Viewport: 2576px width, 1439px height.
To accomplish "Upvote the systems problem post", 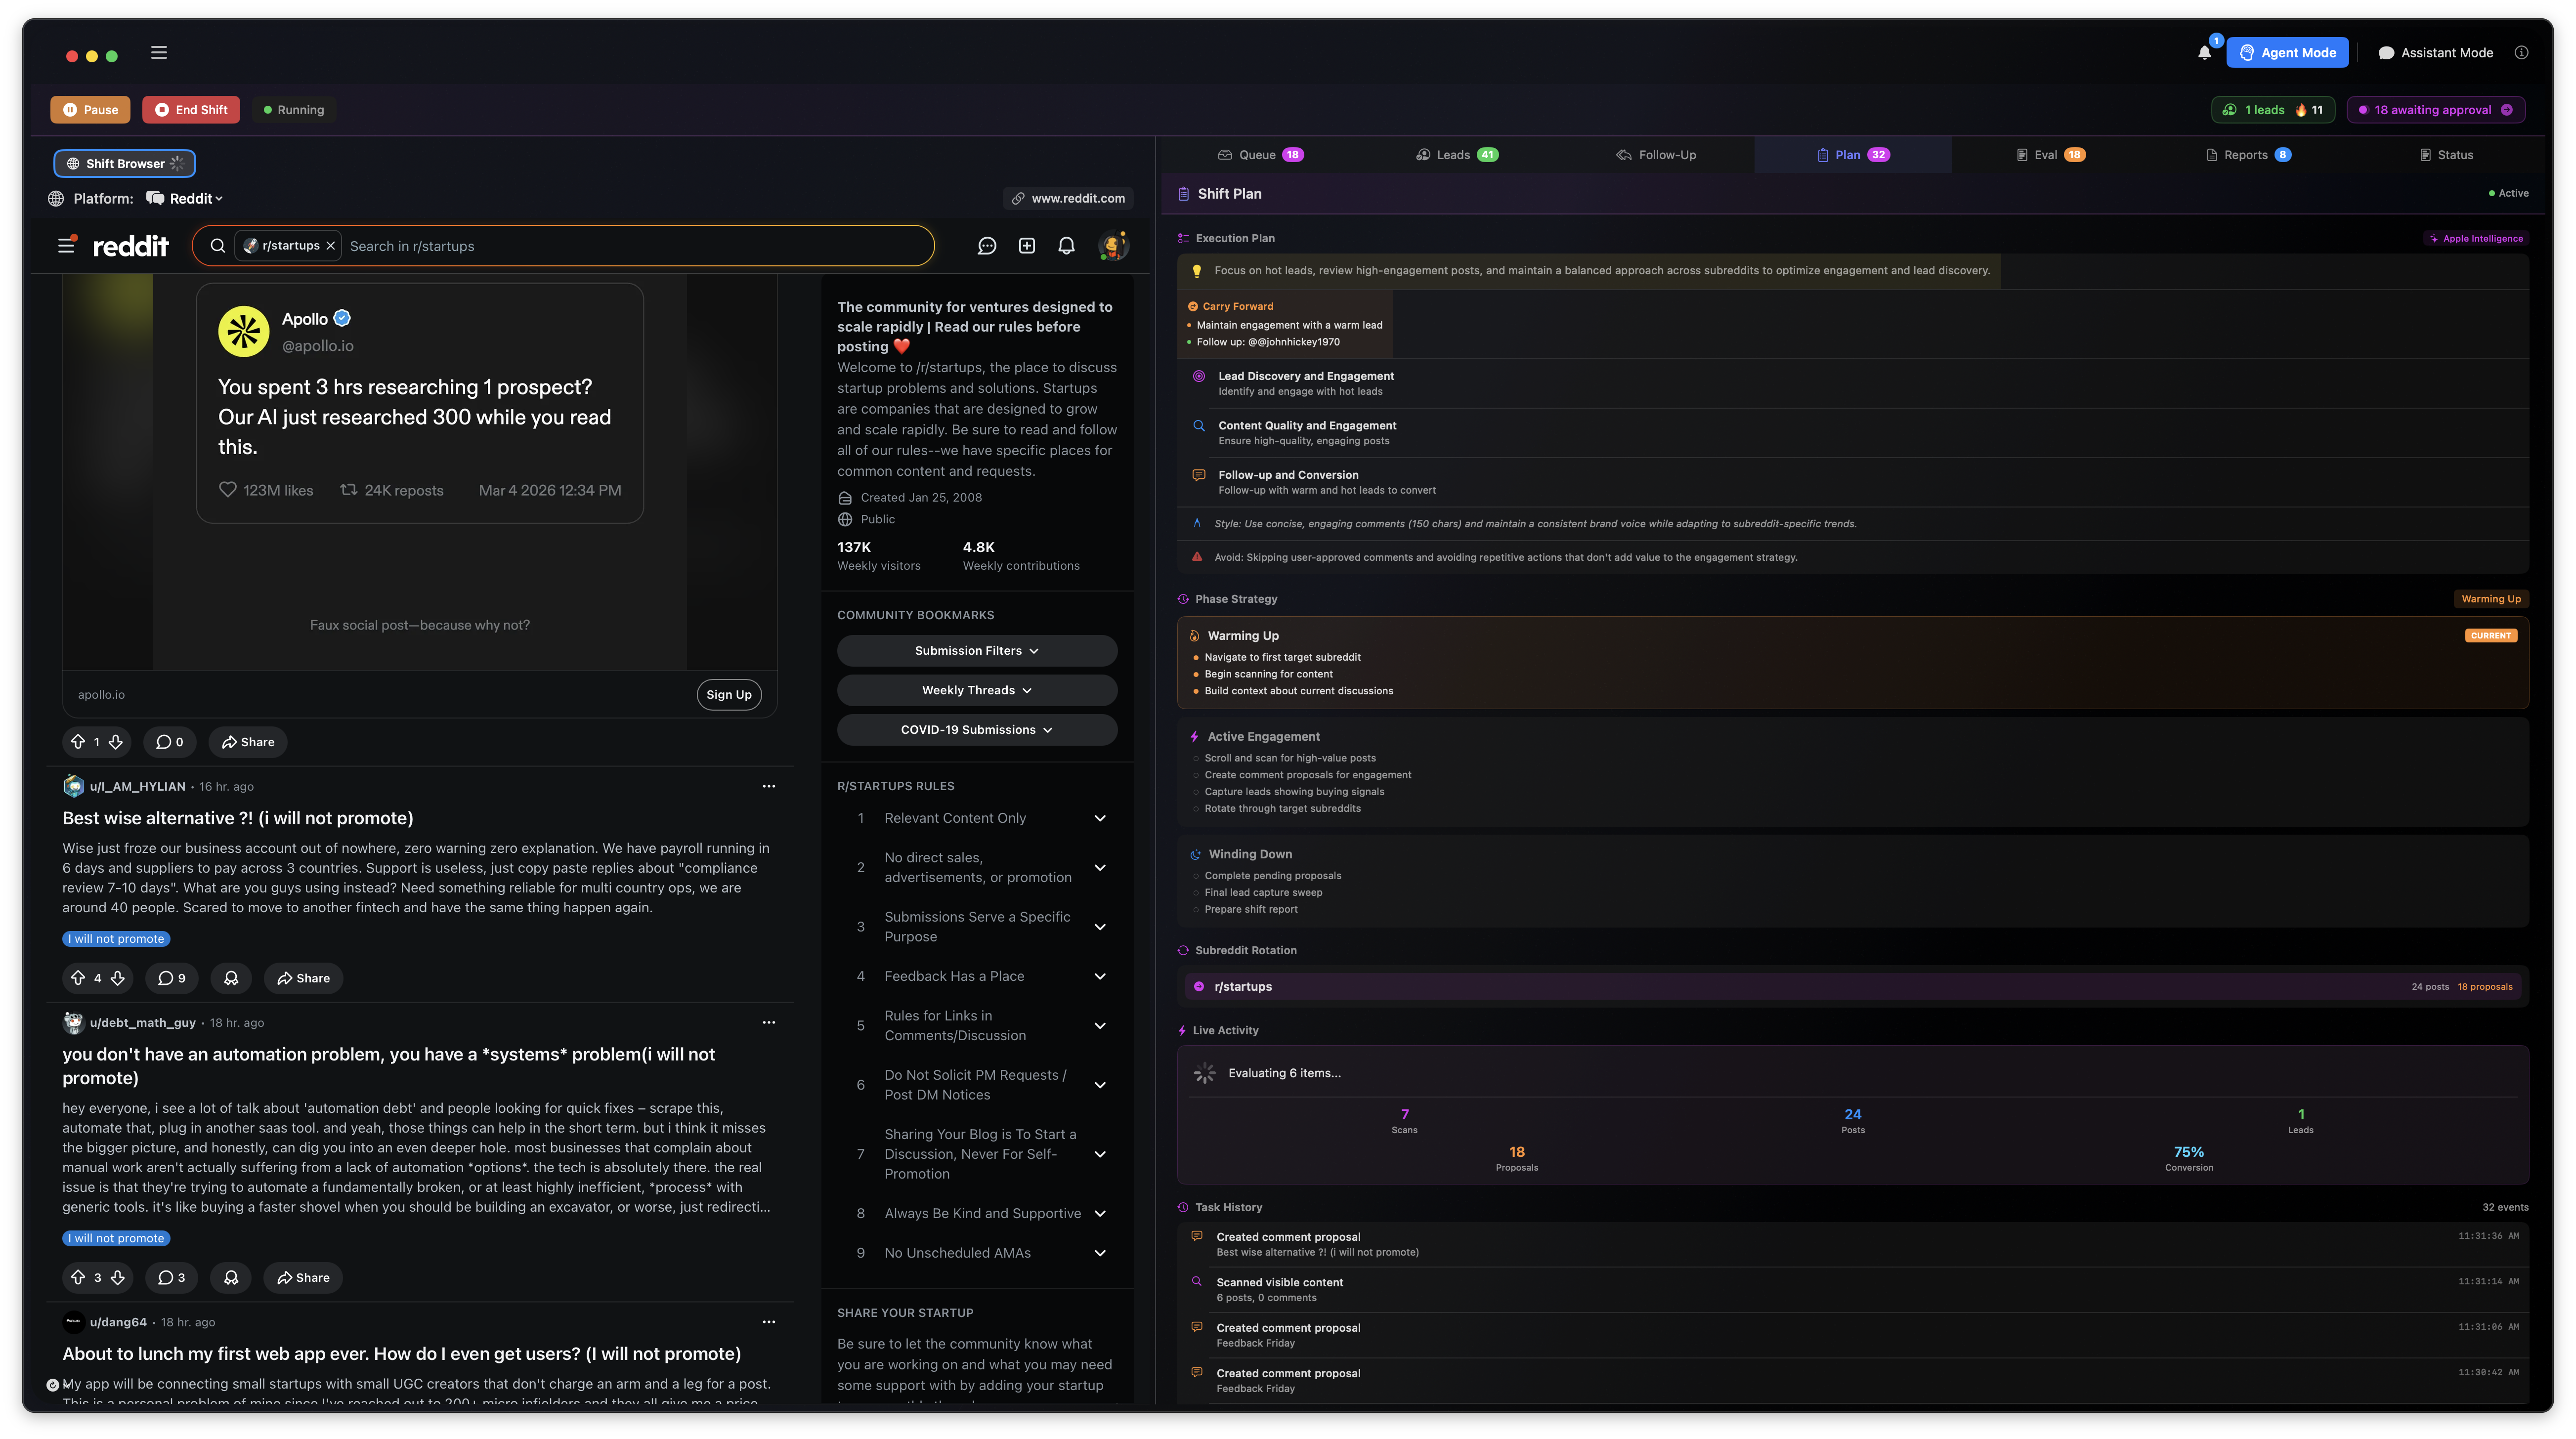I will click(78, 1278).
